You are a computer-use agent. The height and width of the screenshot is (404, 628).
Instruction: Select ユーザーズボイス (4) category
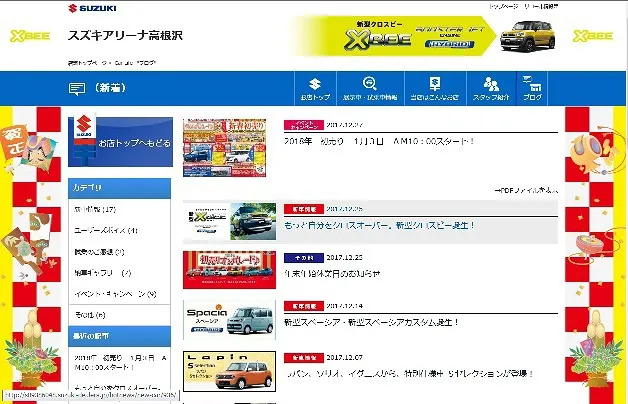[x=106, y=230]
